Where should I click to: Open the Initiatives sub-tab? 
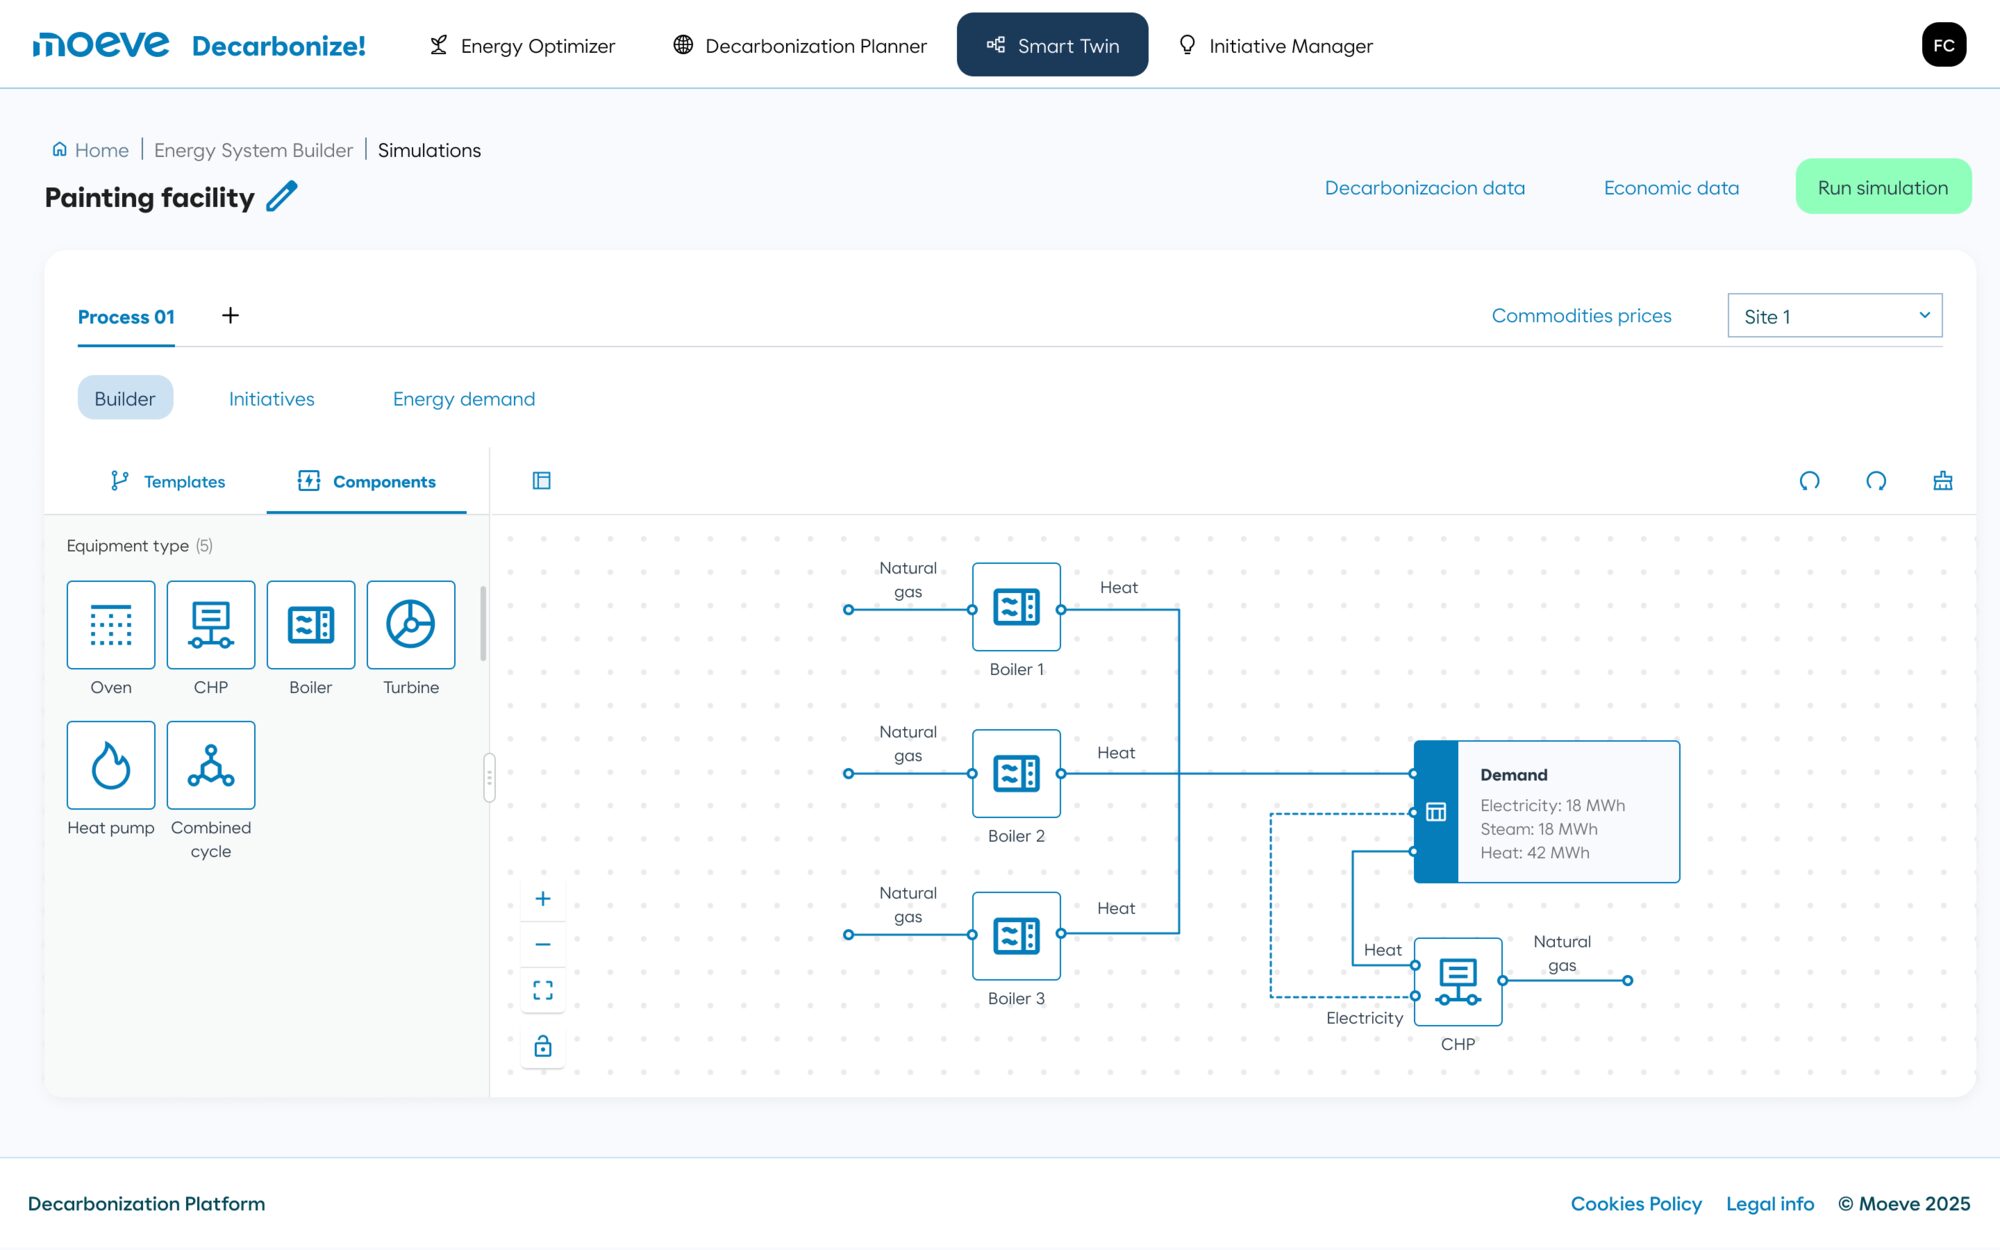(272, 399)
